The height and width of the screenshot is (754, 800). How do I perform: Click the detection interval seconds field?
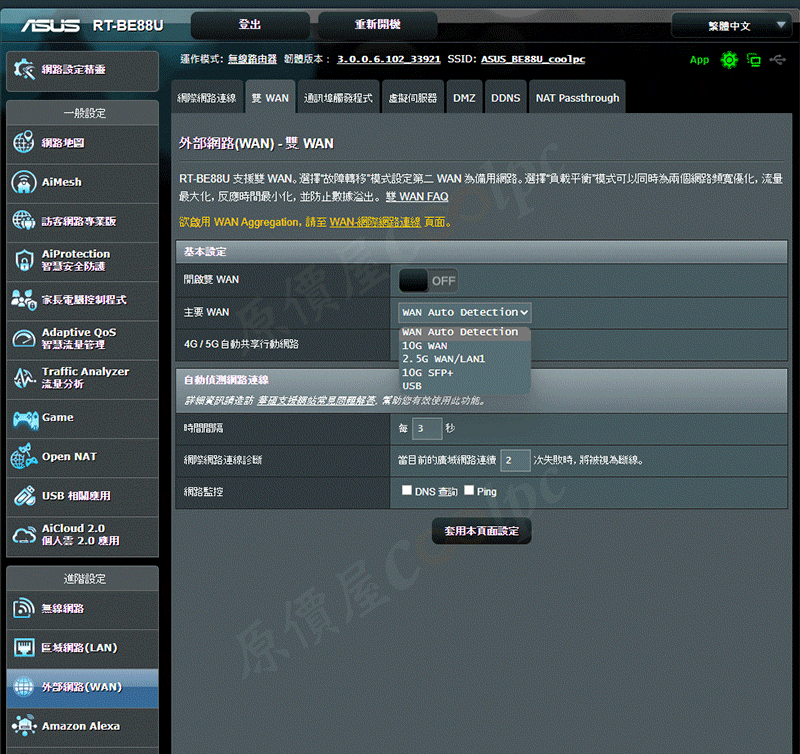tap(427, 429)
